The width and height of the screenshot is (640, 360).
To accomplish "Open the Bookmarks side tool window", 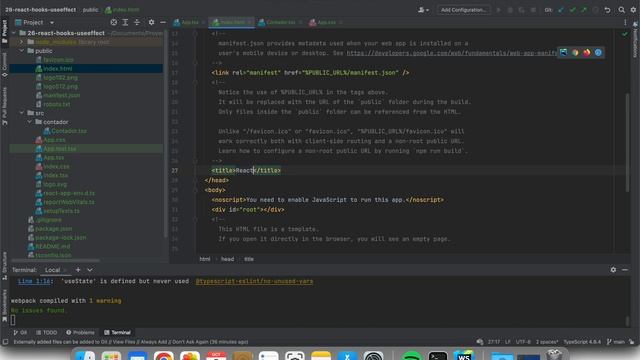I will 4,305.
